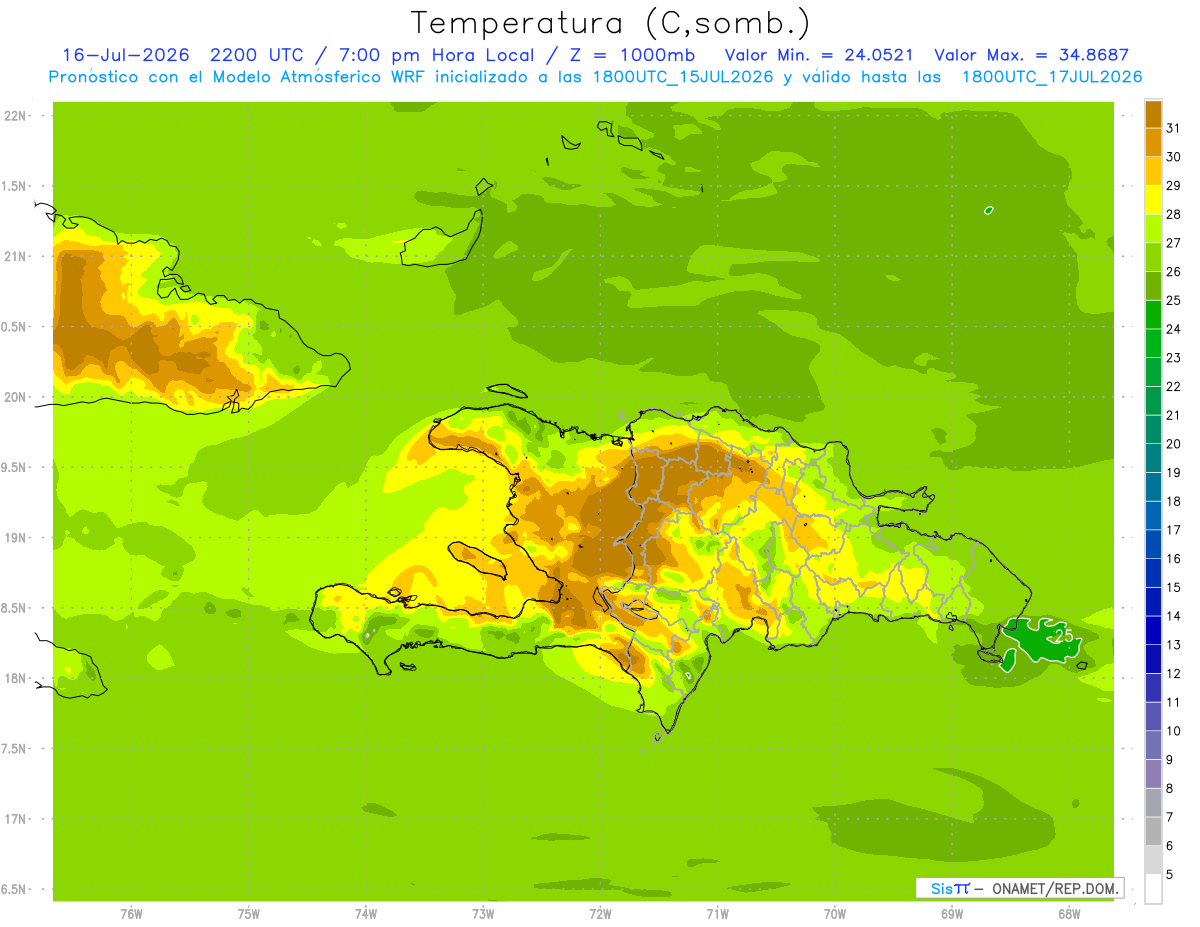Click the '10' value on the color scale
Viewport: 1200px width, 927px height.
click(x=1174, y=731)
